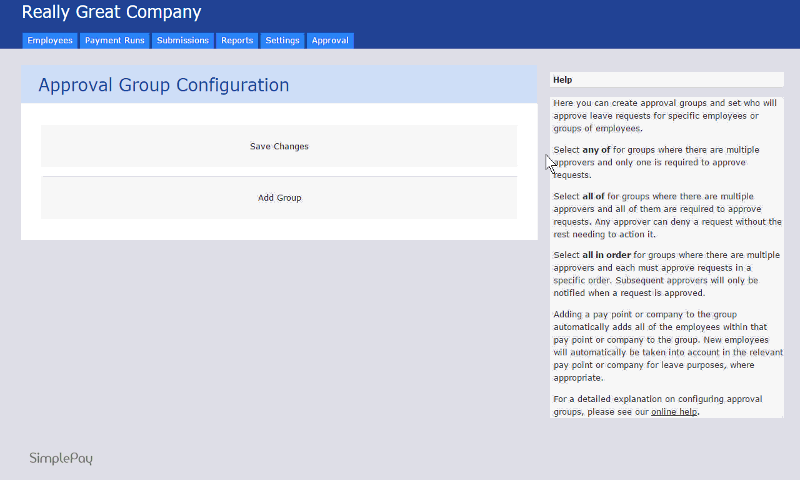Follow the online help link
Image resolution: width=800 pixels, height=480 pixels.
tap(674, 412)
